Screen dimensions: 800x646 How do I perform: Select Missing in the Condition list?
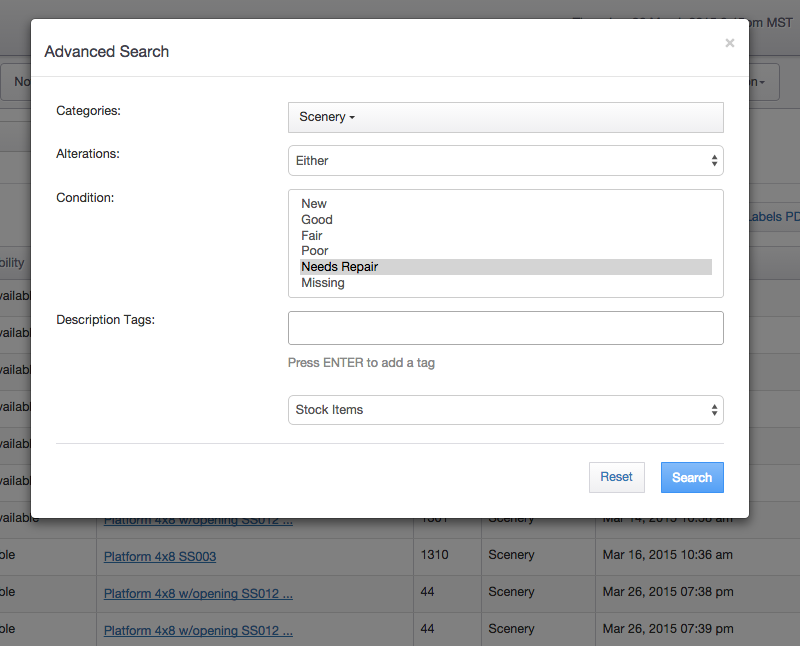(506, 283)
